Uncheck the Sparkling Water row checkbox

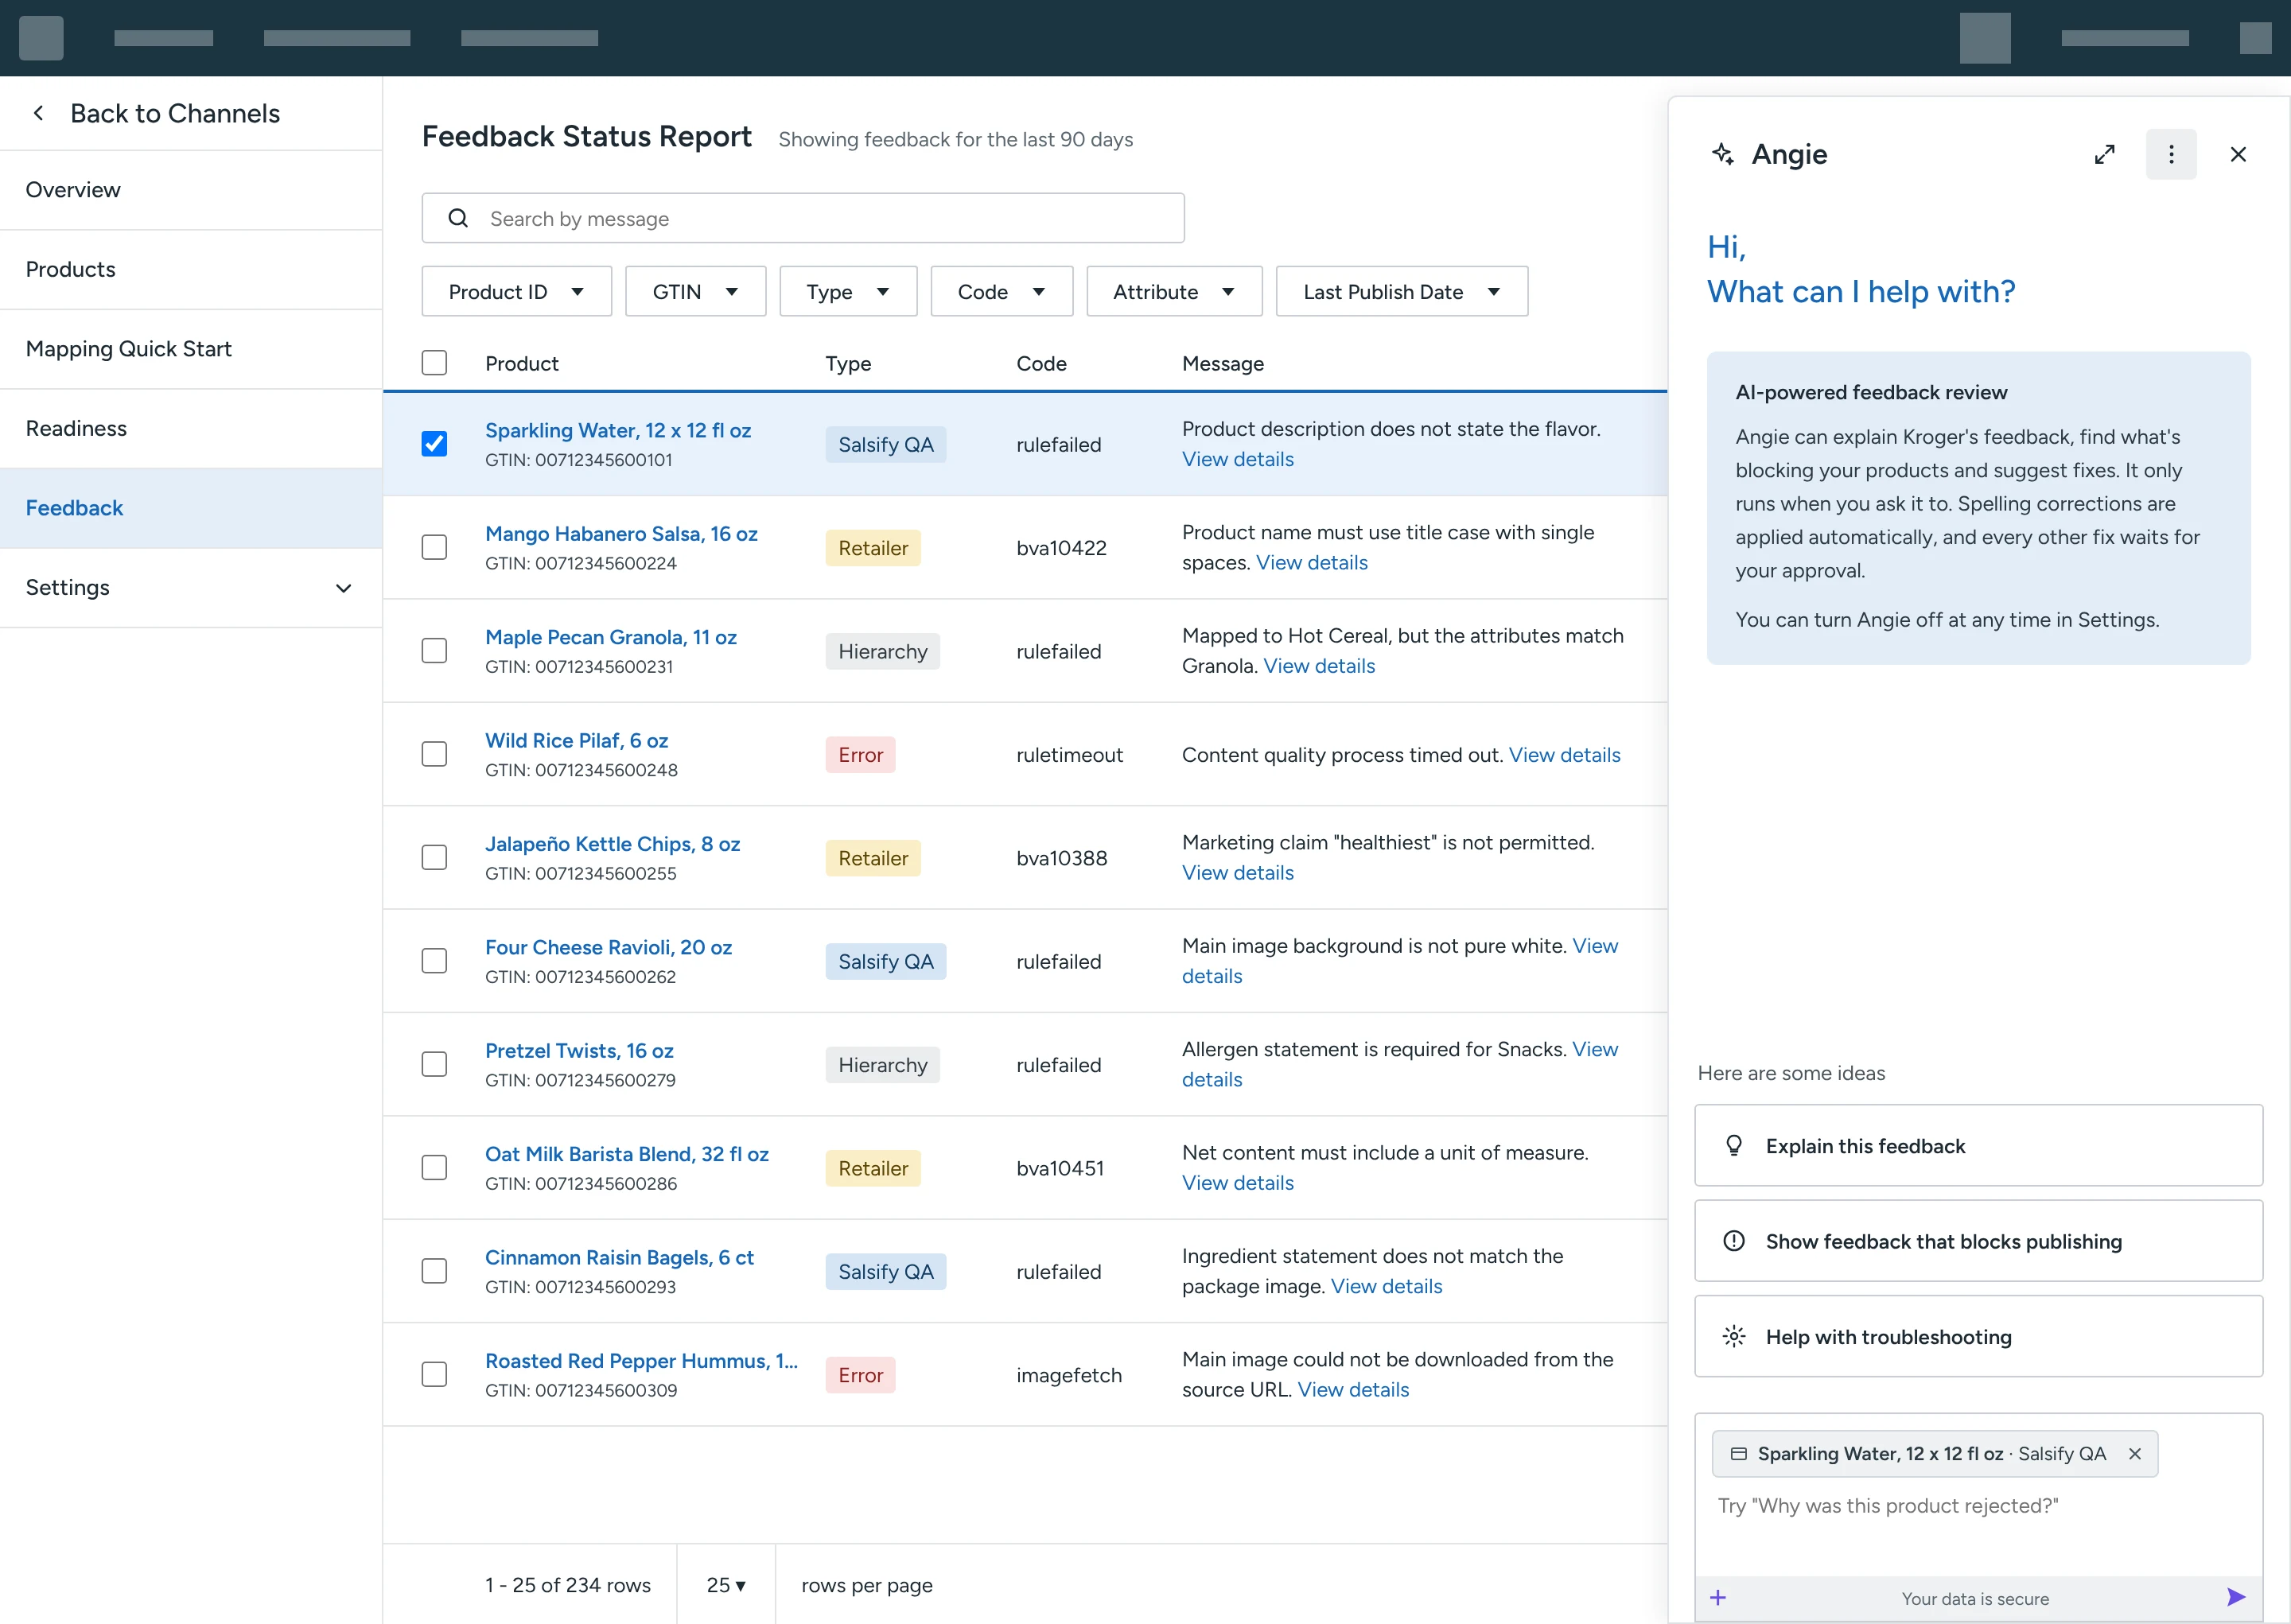[x=434, y=444]
